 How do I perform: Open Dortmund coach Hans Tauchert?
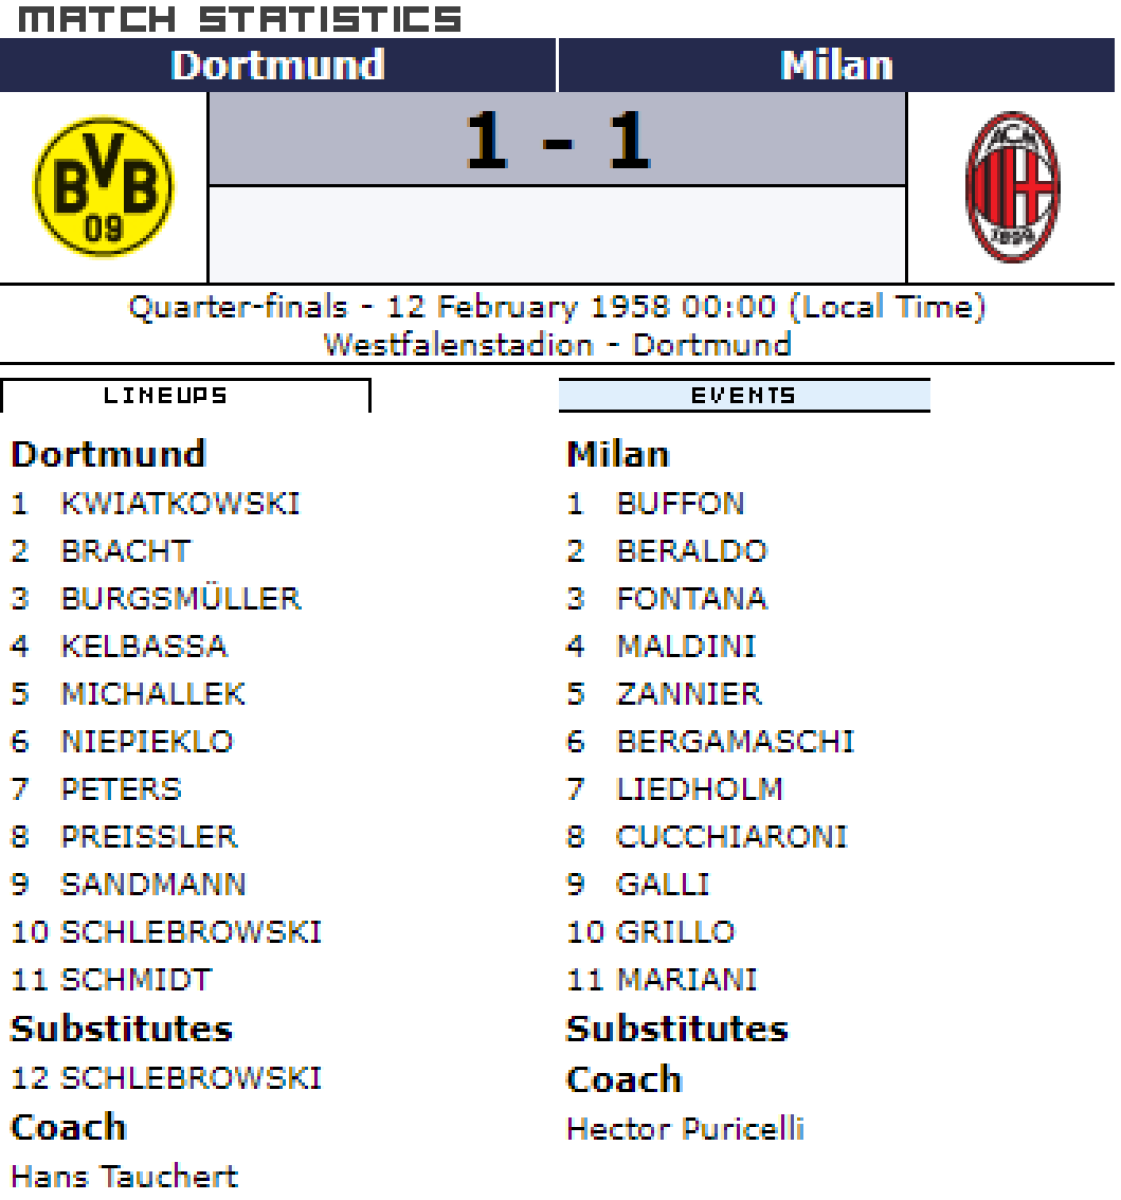coord(124,1176)
